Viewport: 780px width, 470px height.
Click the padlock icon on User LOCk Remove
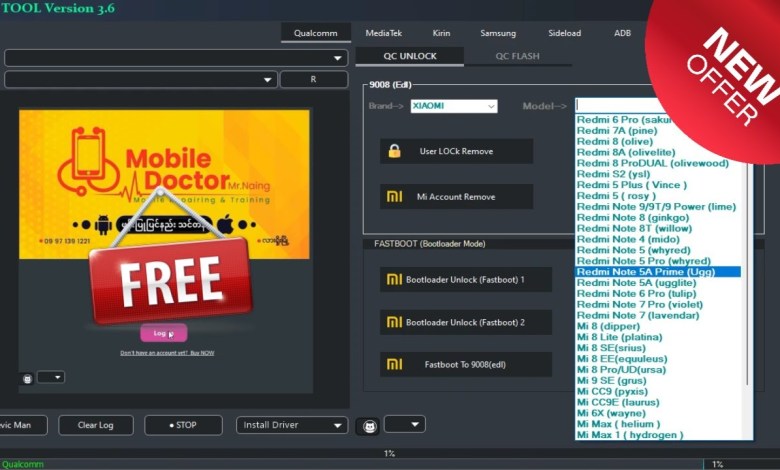tap(394, 151)
